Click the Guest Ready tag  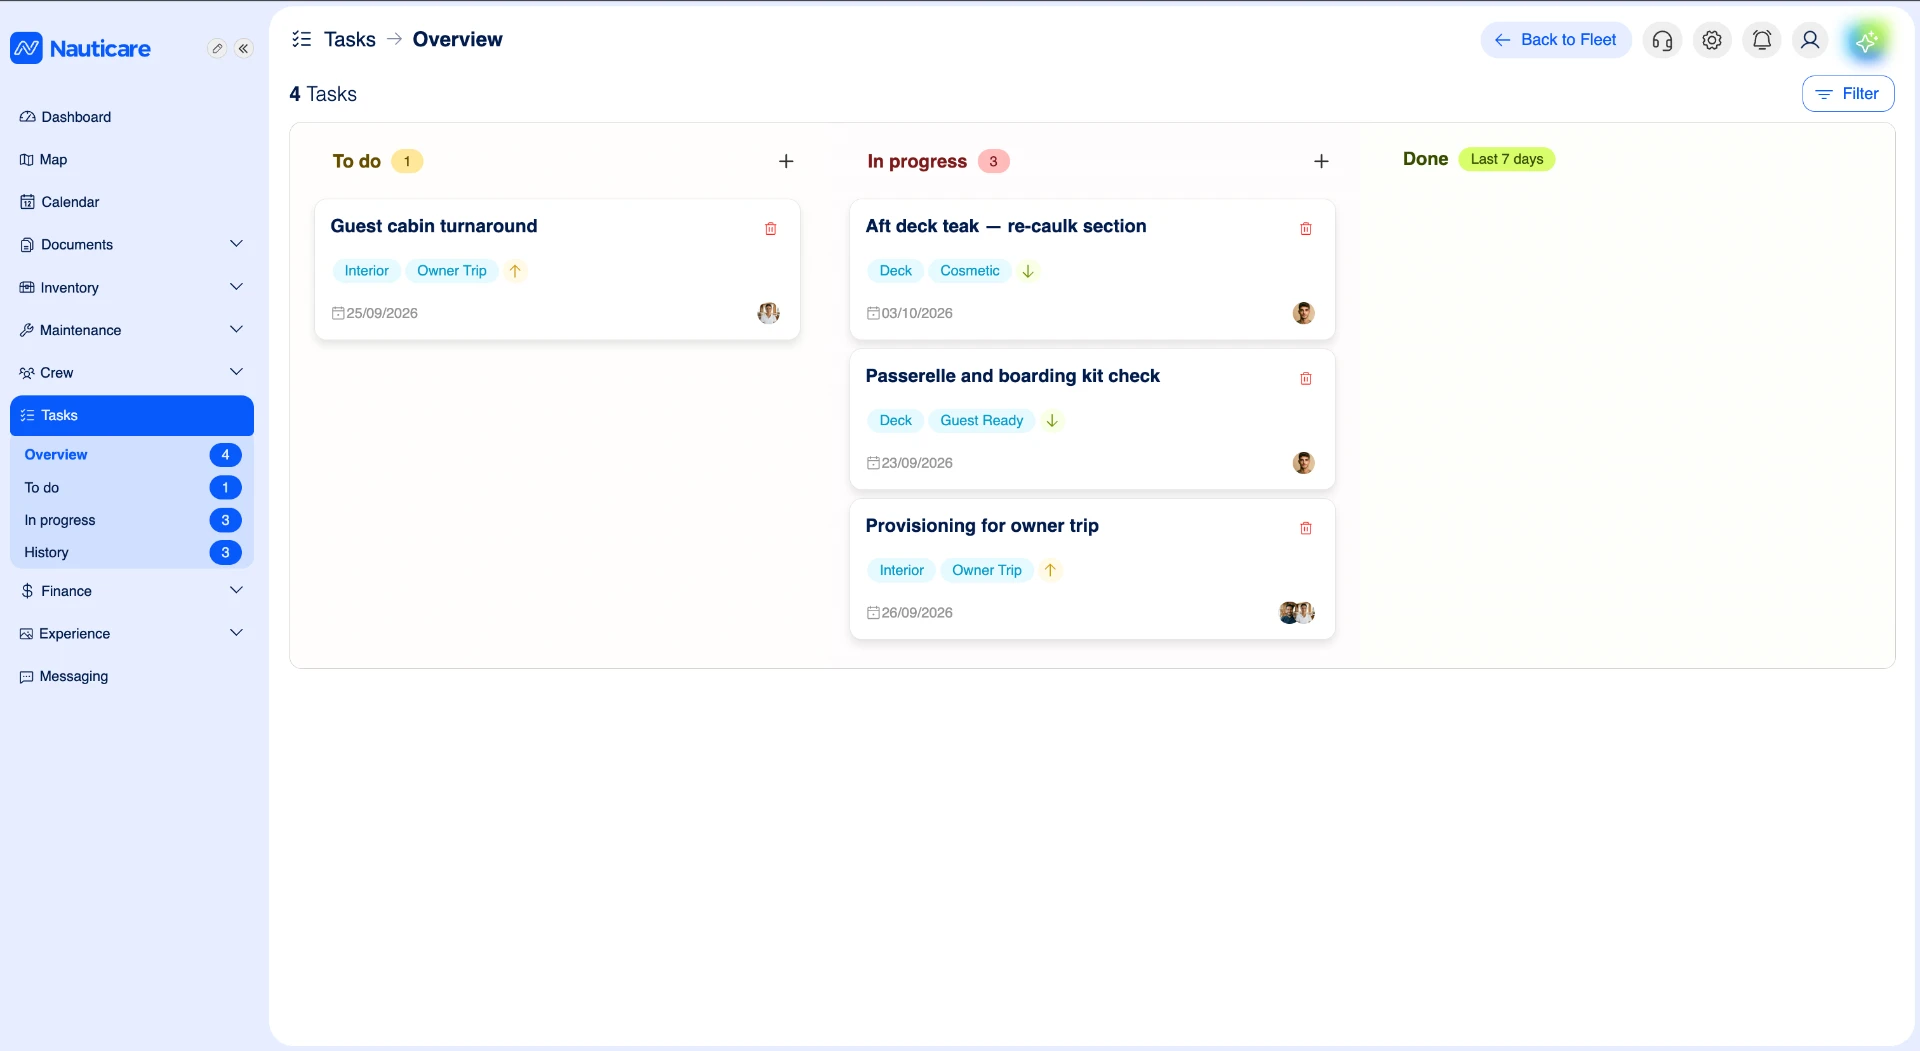(x=981, y=421)
